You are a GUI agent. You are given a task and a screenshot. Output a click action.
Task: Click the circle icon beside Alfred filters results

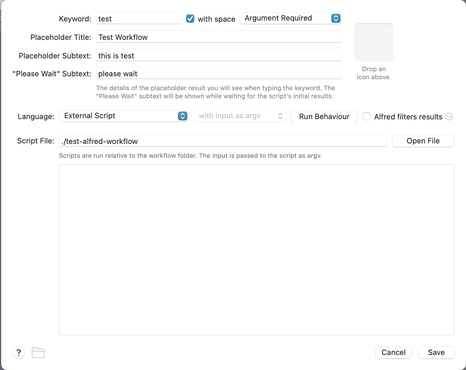(449, 117)
